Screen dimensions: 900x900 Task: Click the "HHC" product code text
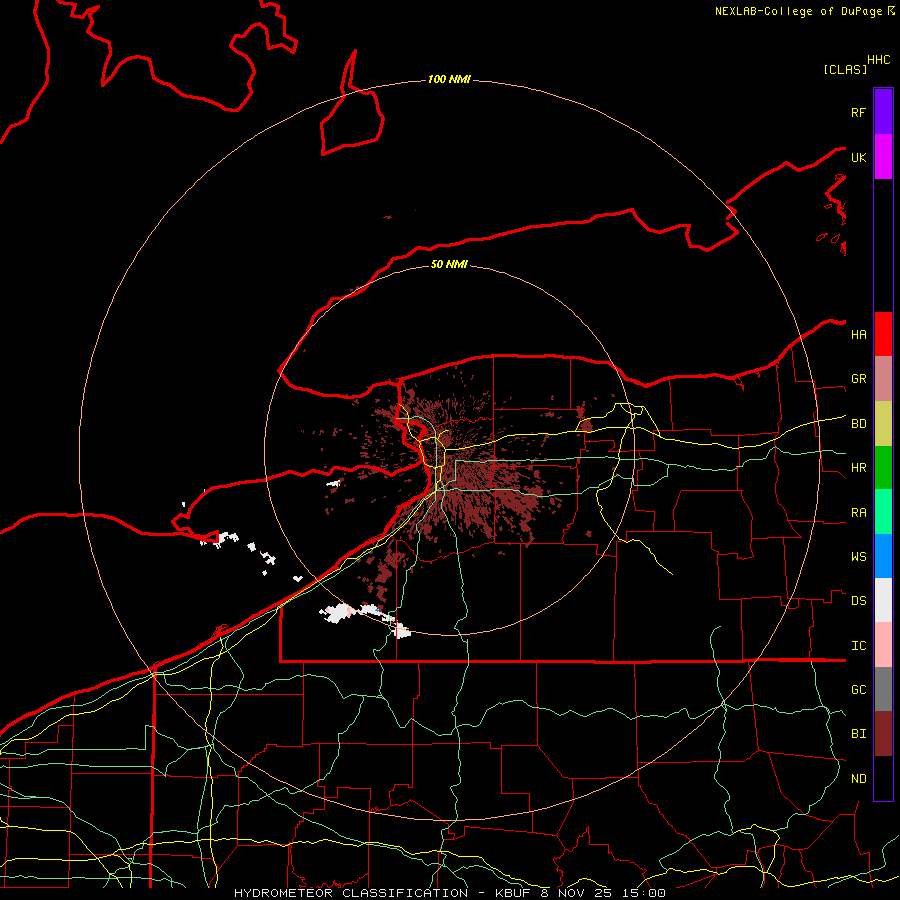pos(878,60)
